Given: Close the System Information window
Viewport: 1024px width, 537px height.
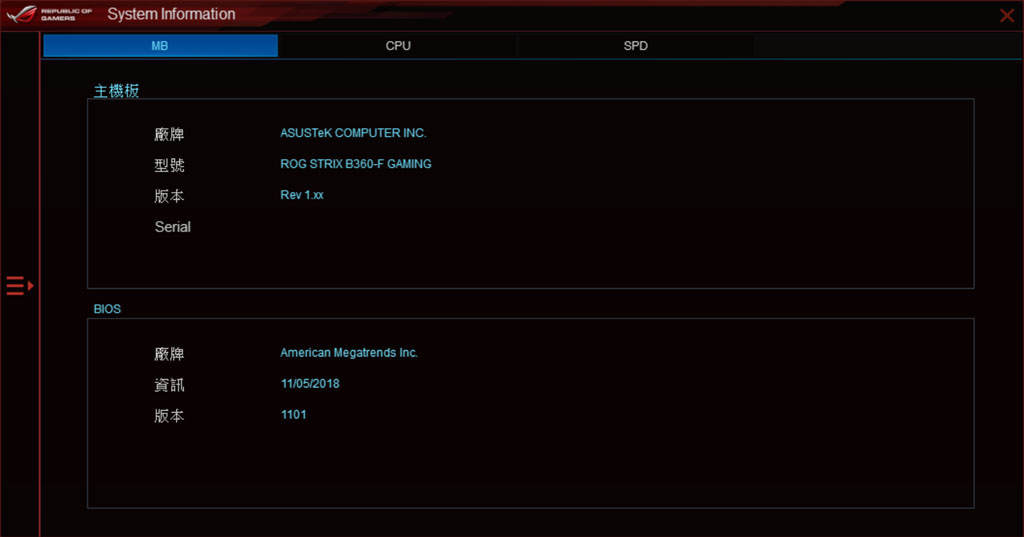Looking at the screenshot, I should tap(1006, 15).
